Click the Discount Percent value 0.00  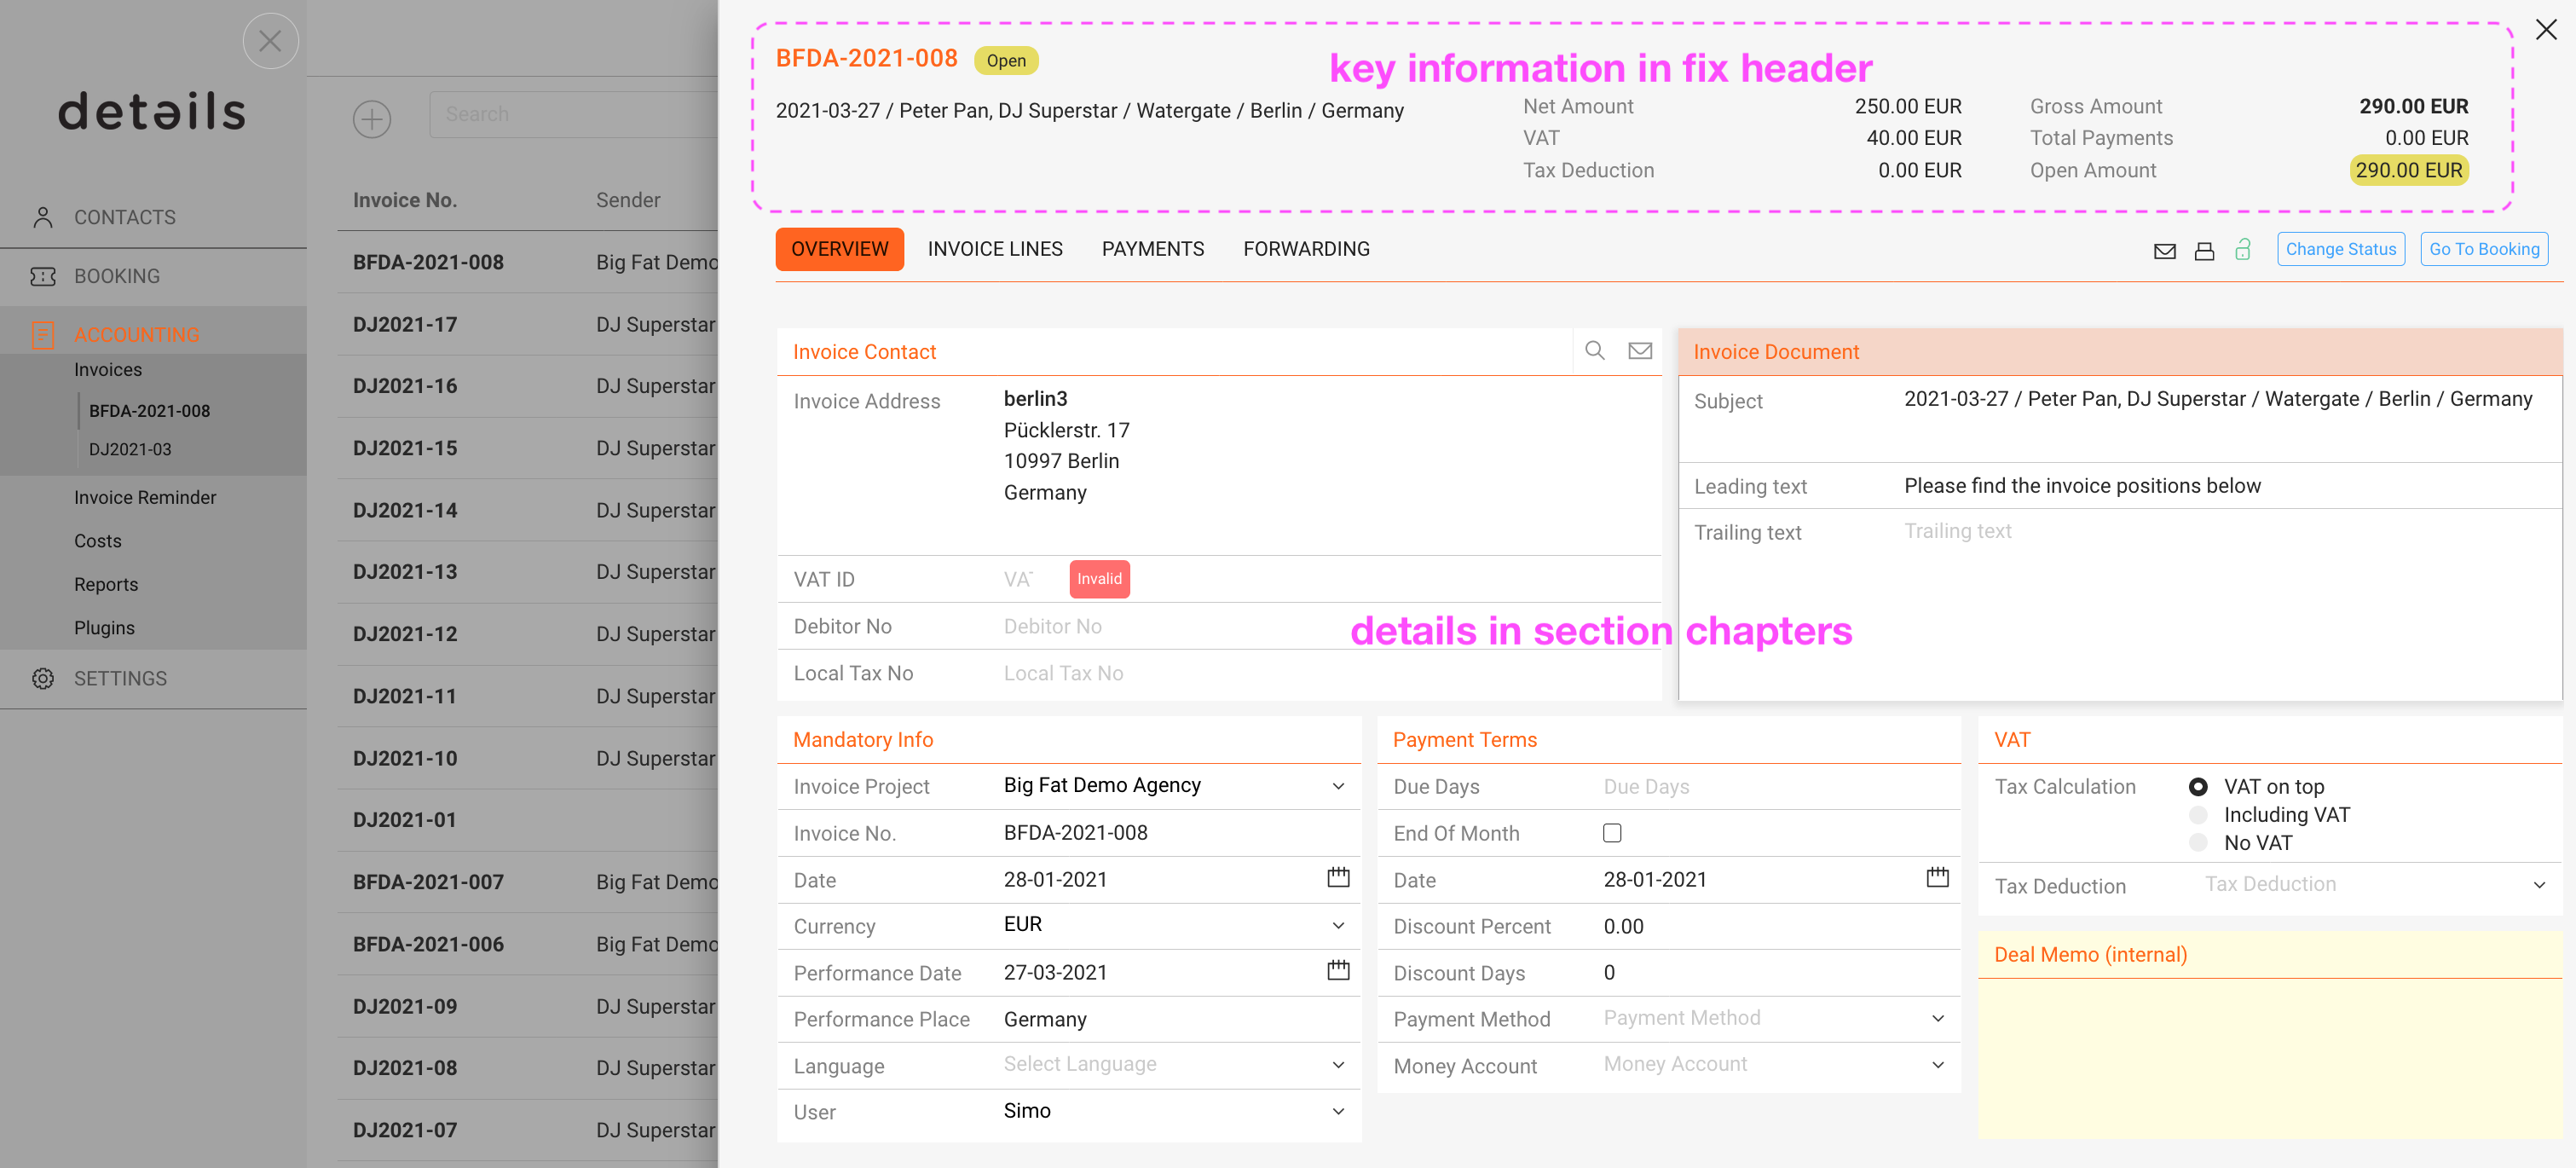point(1623,926)
